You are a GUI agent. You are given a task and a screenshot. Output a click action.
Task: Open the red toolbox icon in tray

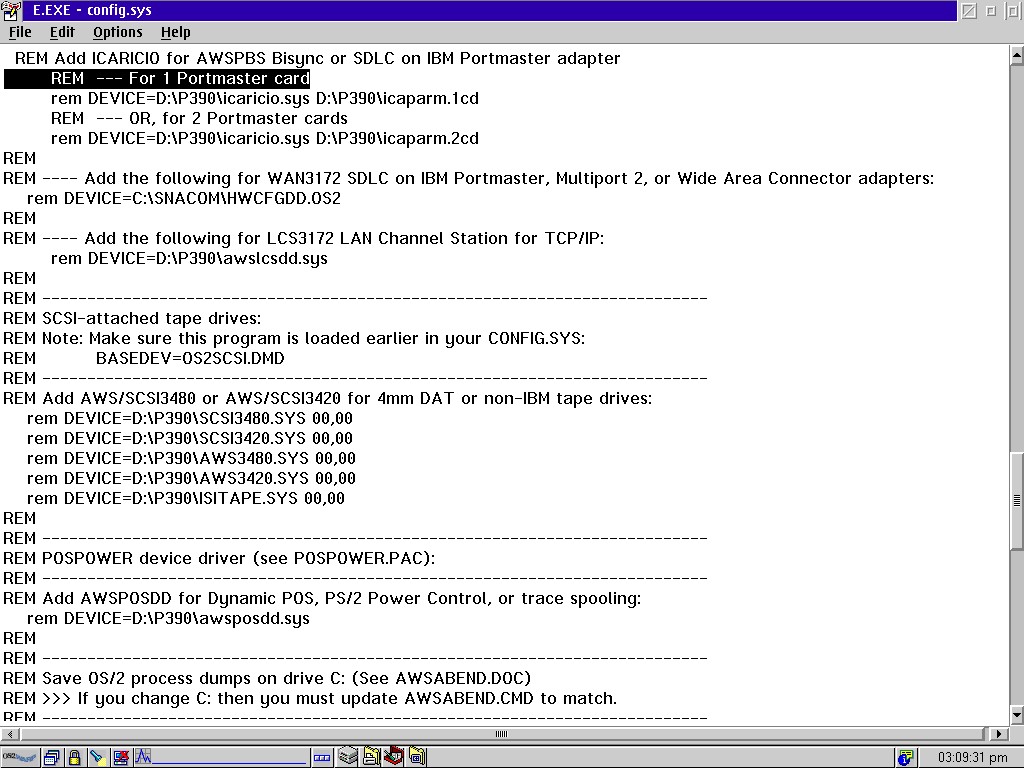(393, 756)
